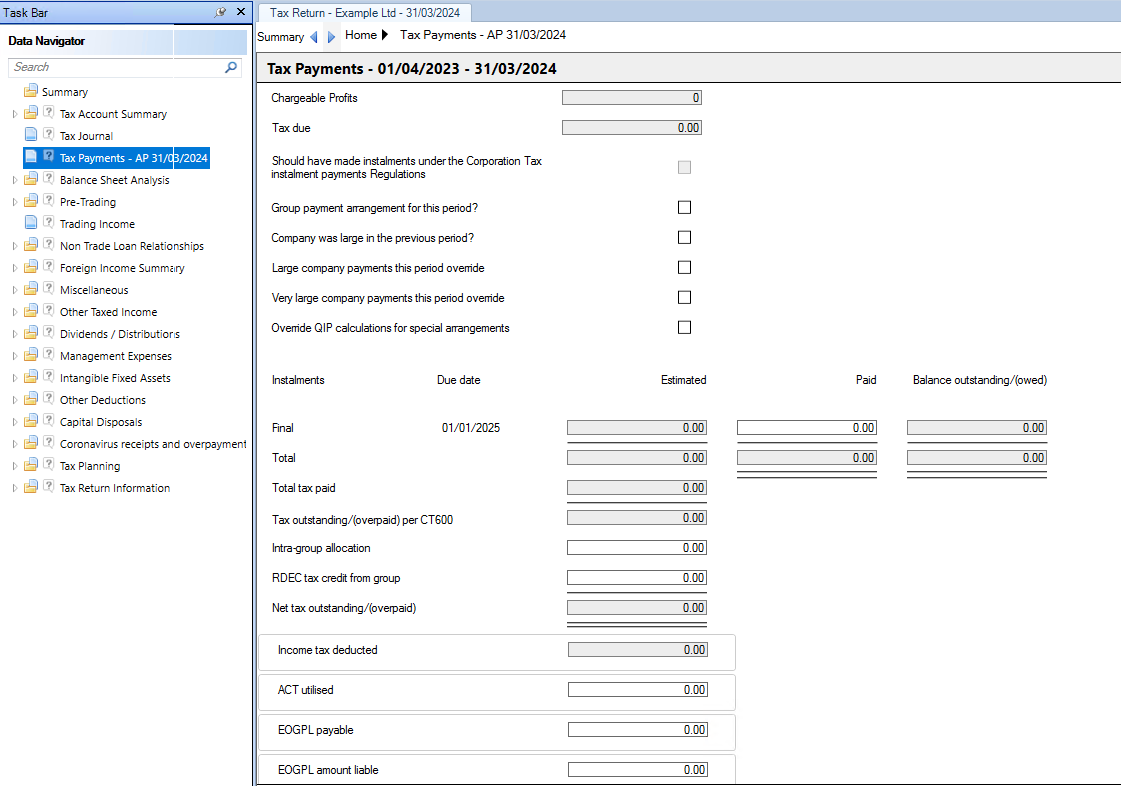The image size is (1121, 786).
Task: Enable Large company payments this period override
Action: 684,267
